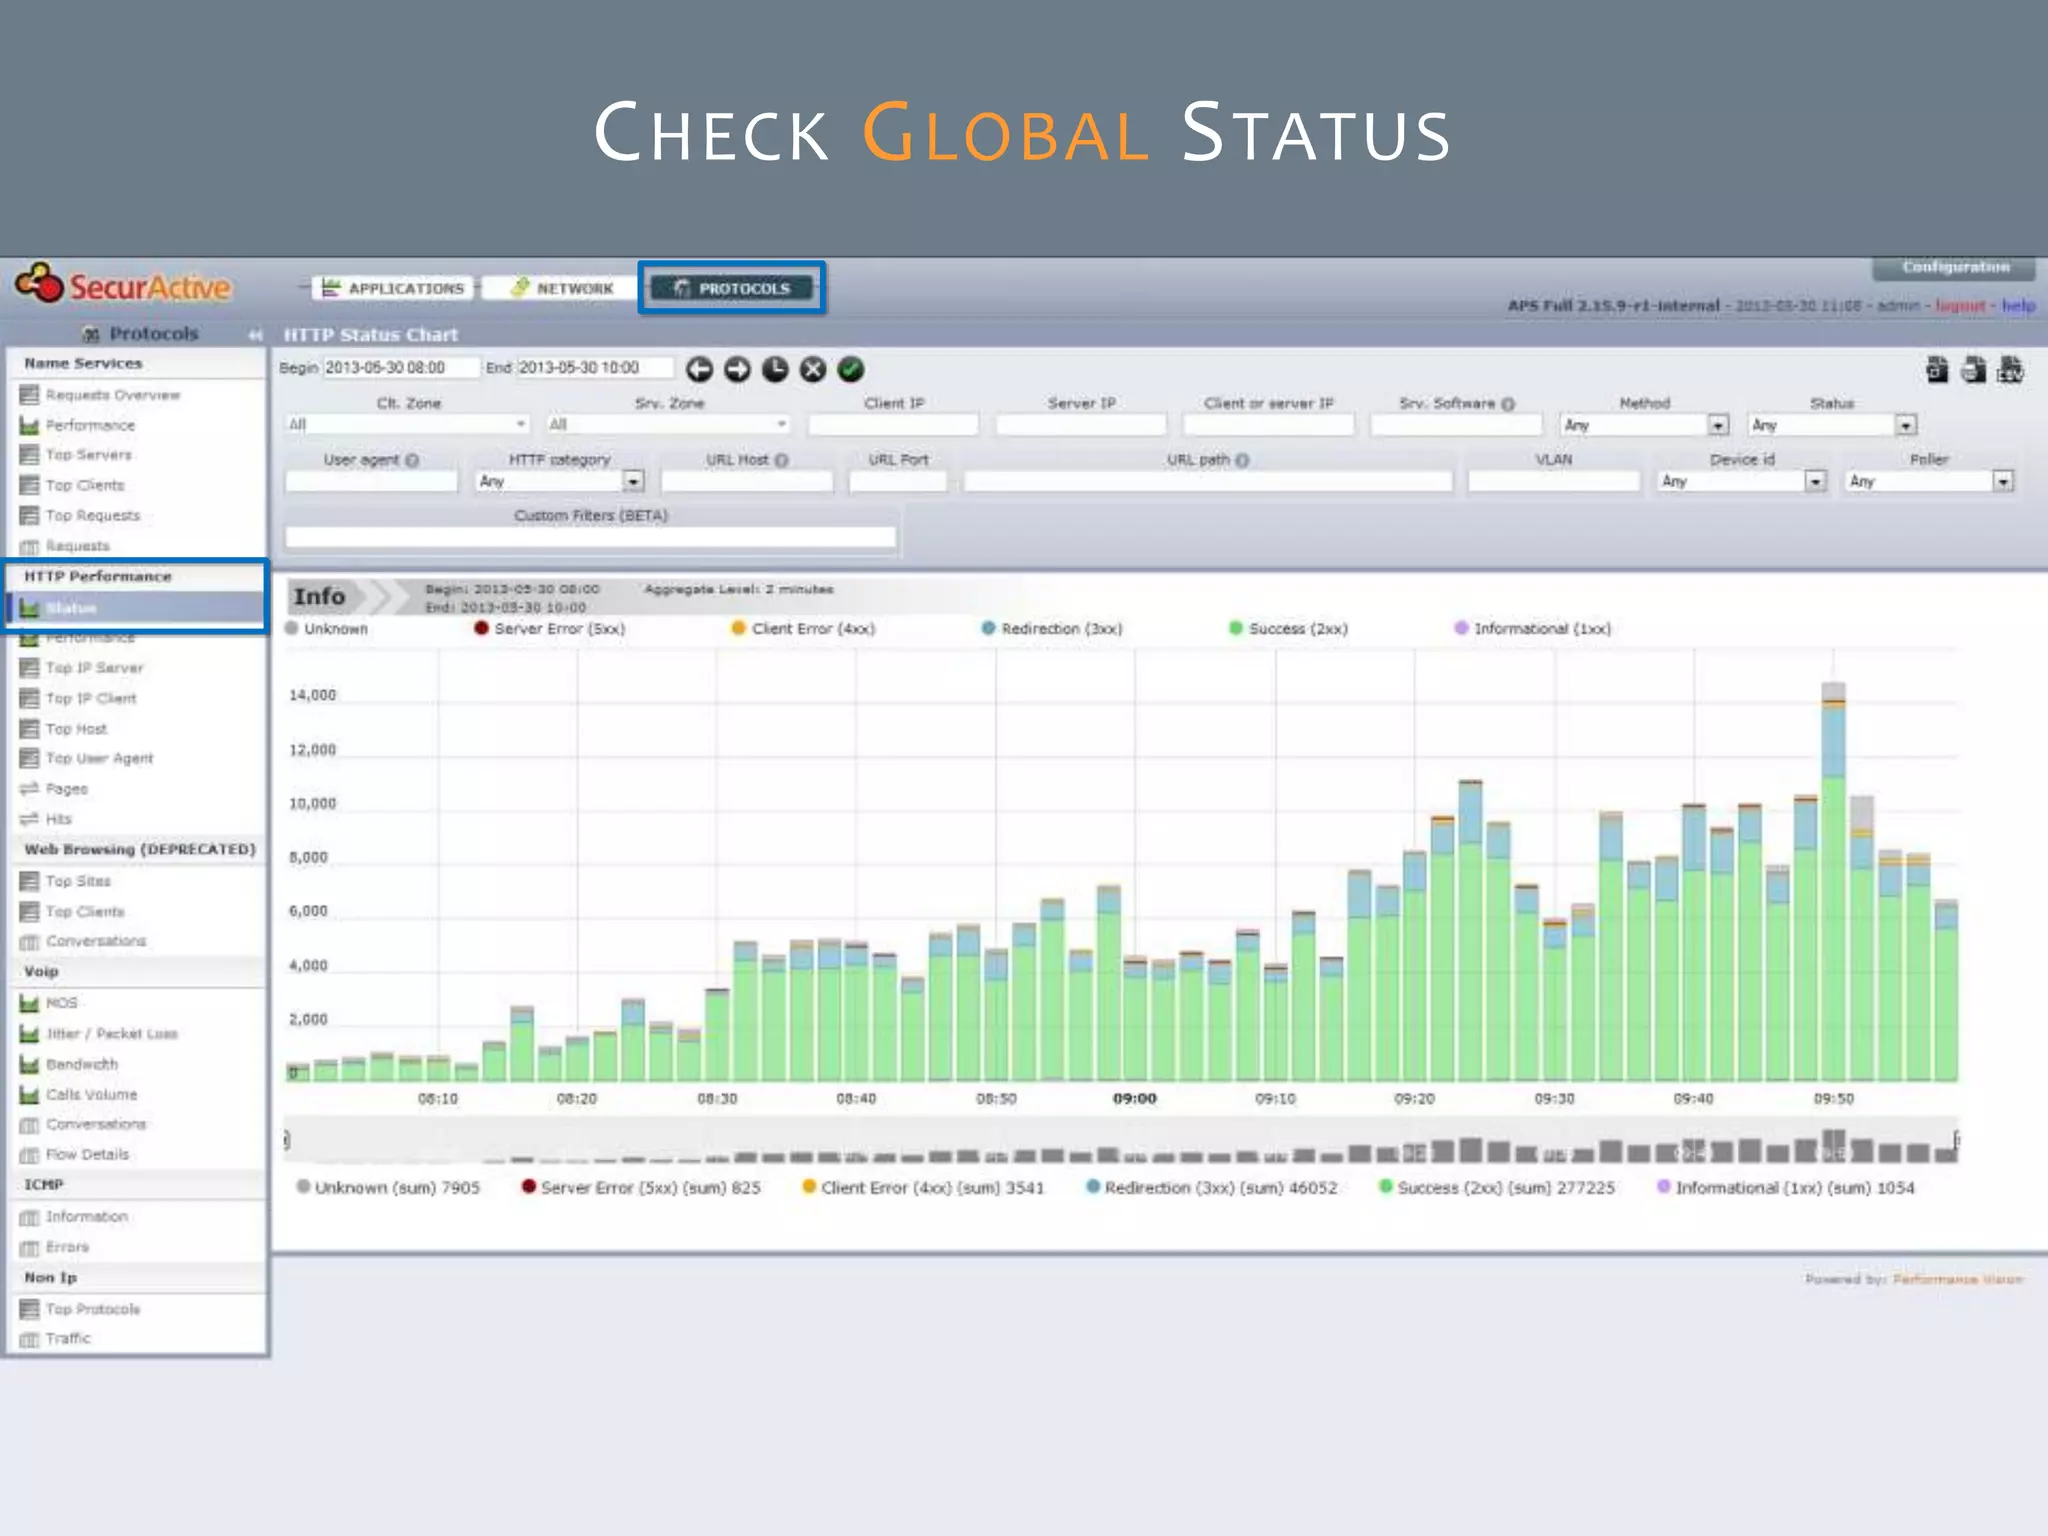The height and width of the screenshot is (1536, 2048).
Task: Switch to the Network tab
Action: [562, 288]
